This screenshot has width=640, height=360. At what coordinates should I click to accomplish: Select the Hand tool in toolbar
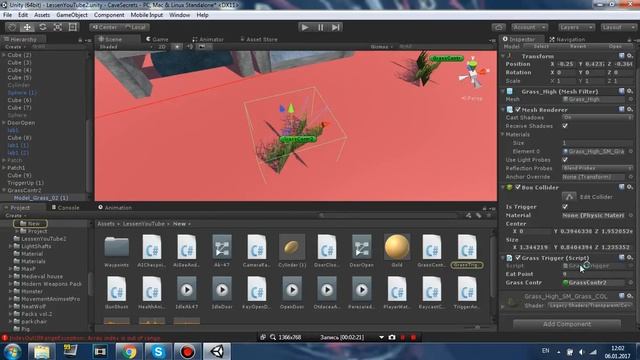12,27
